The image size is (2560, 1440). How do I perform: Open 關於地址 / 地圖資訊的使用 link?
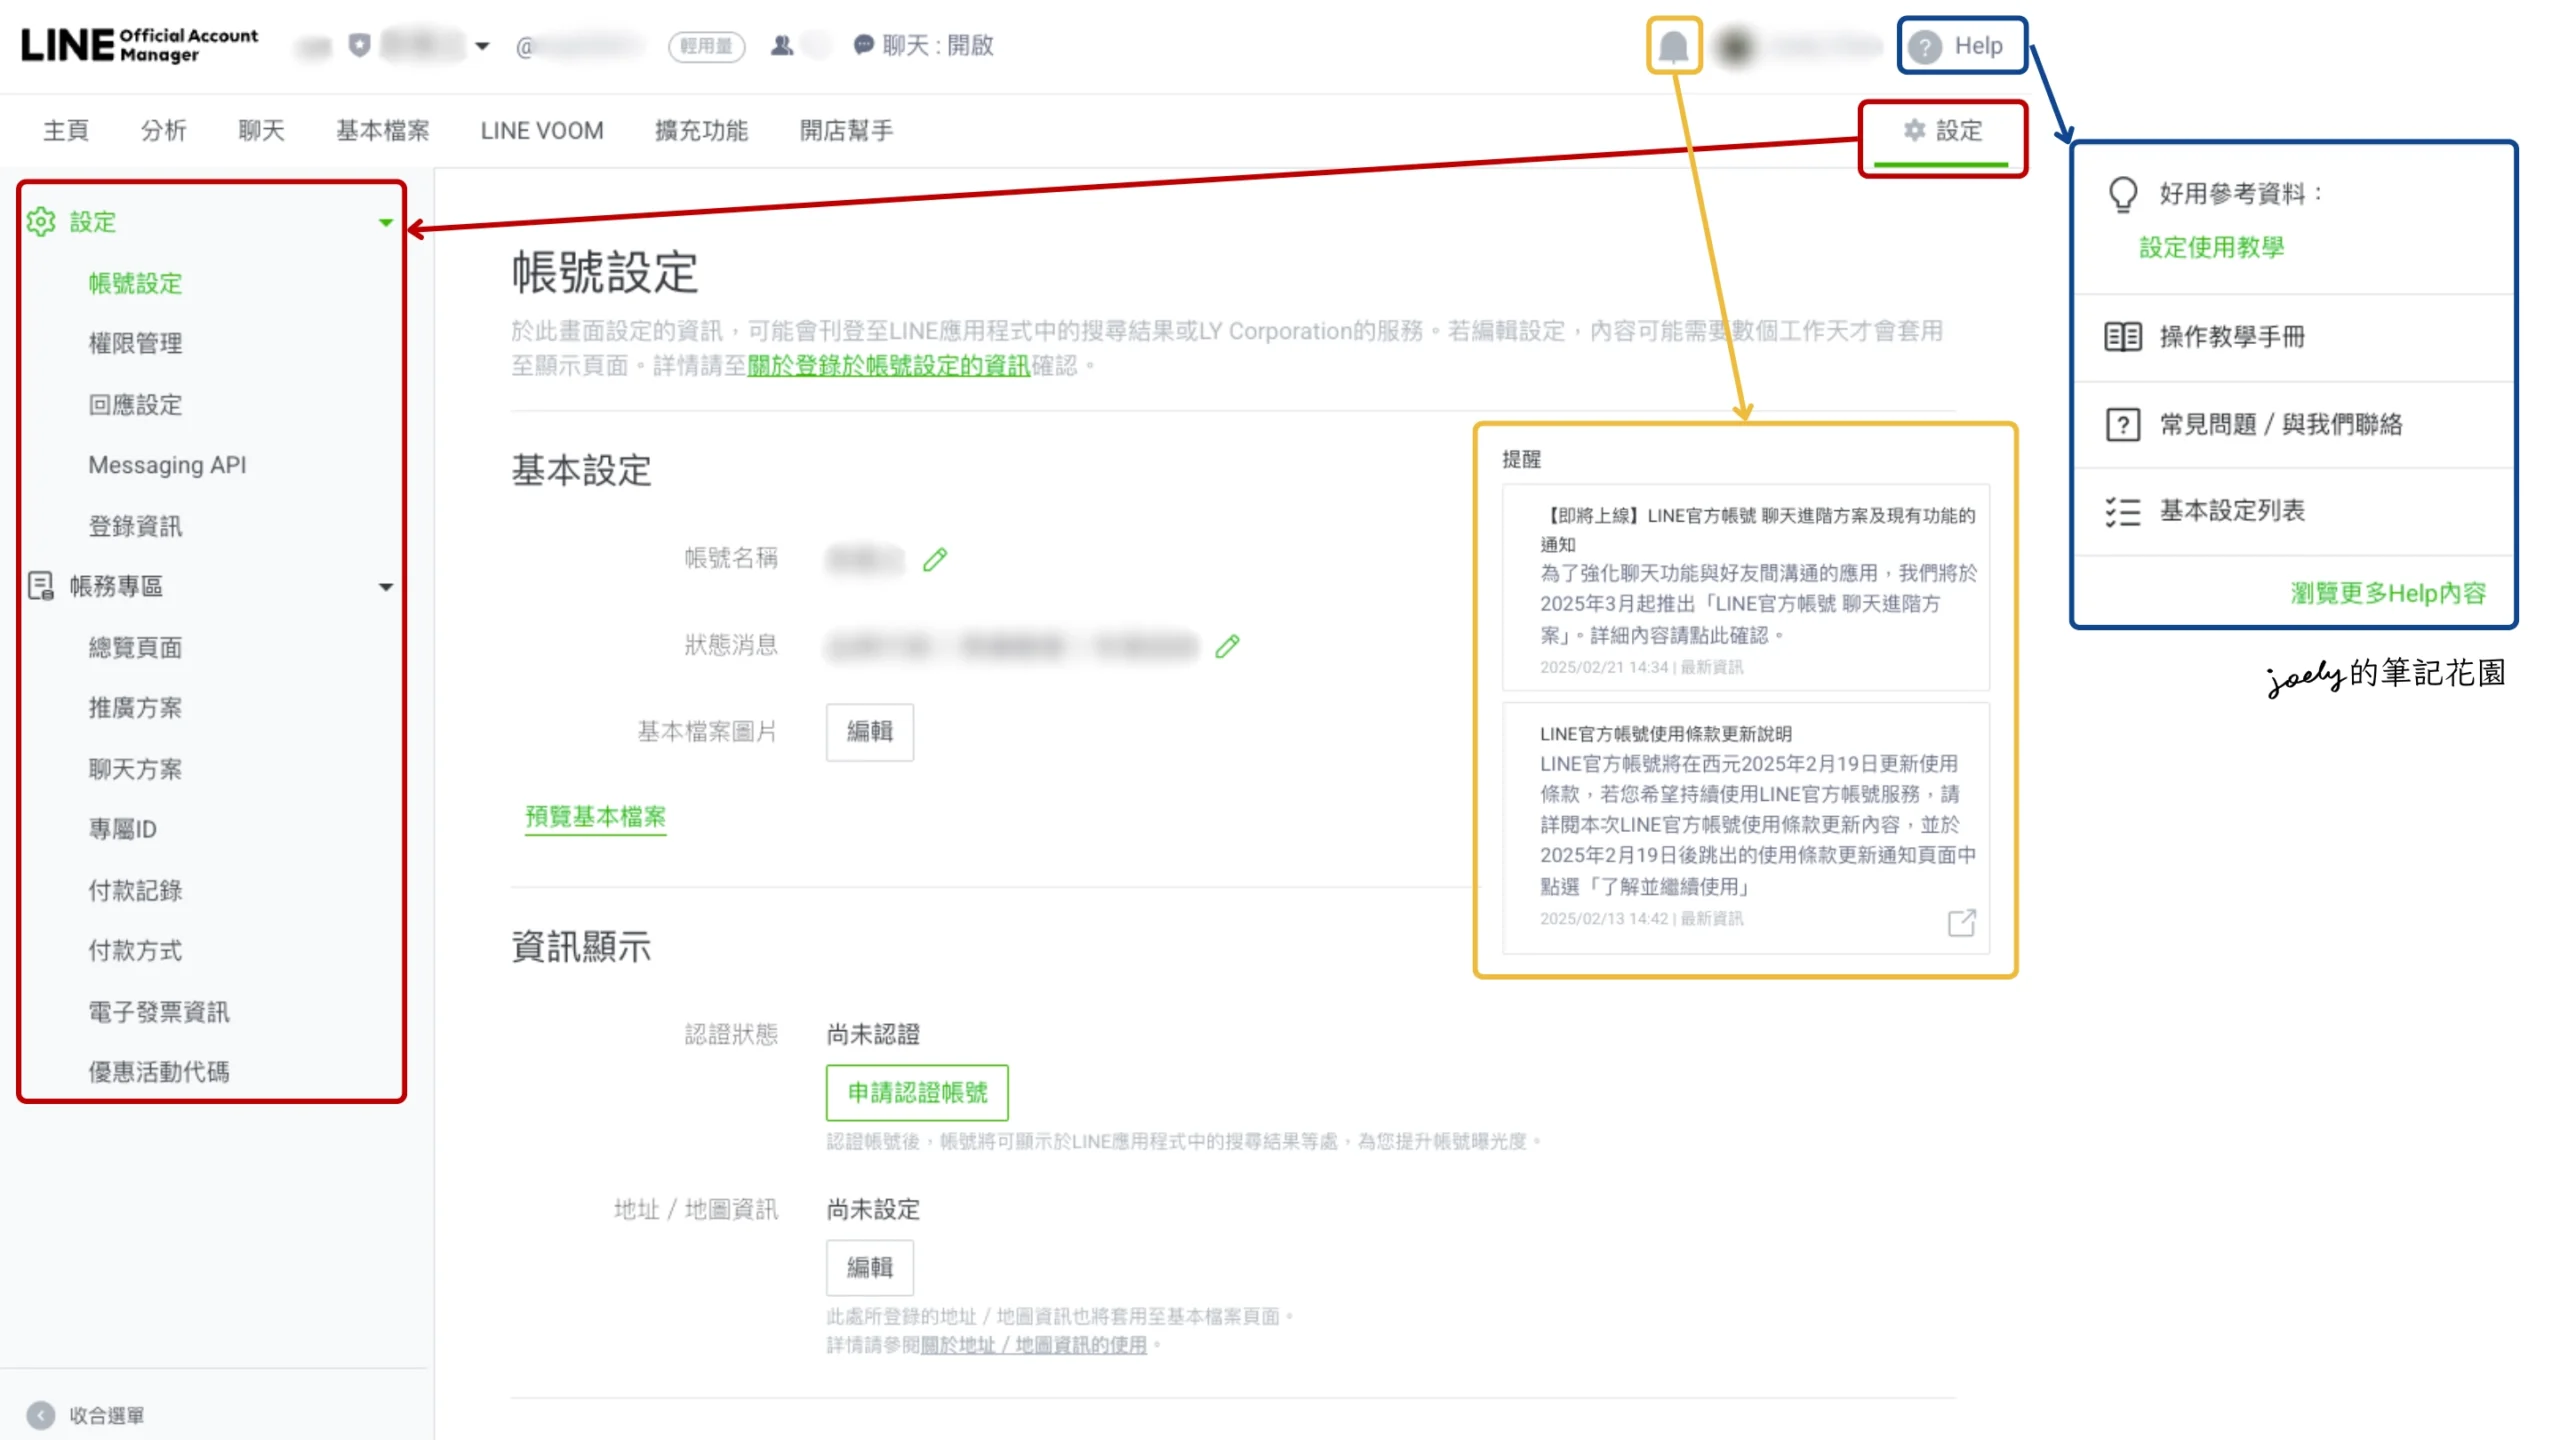[x=1033, y=1345]
